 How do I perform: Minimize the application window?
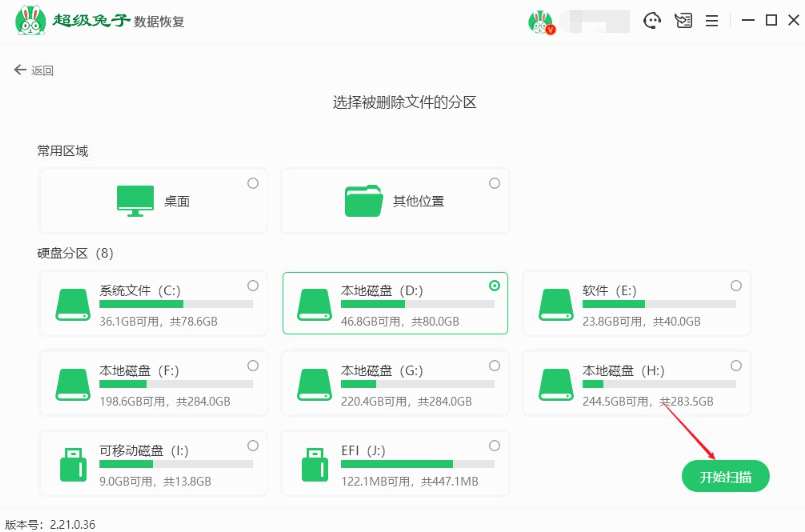[x=748, y=21]
